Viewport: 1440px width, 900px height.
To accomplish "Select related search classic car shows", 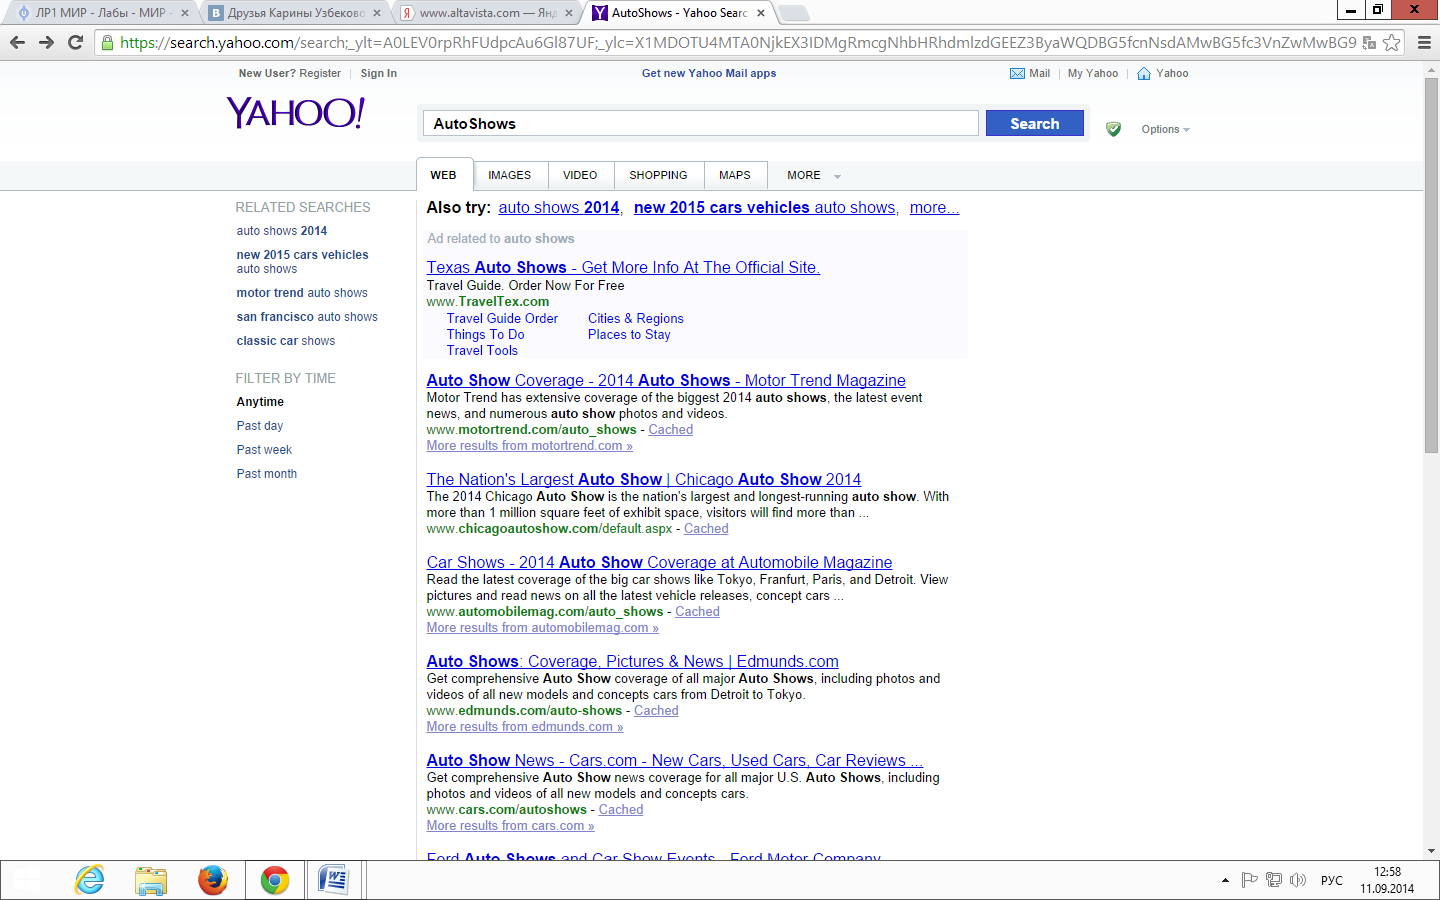I will (286, 341).
